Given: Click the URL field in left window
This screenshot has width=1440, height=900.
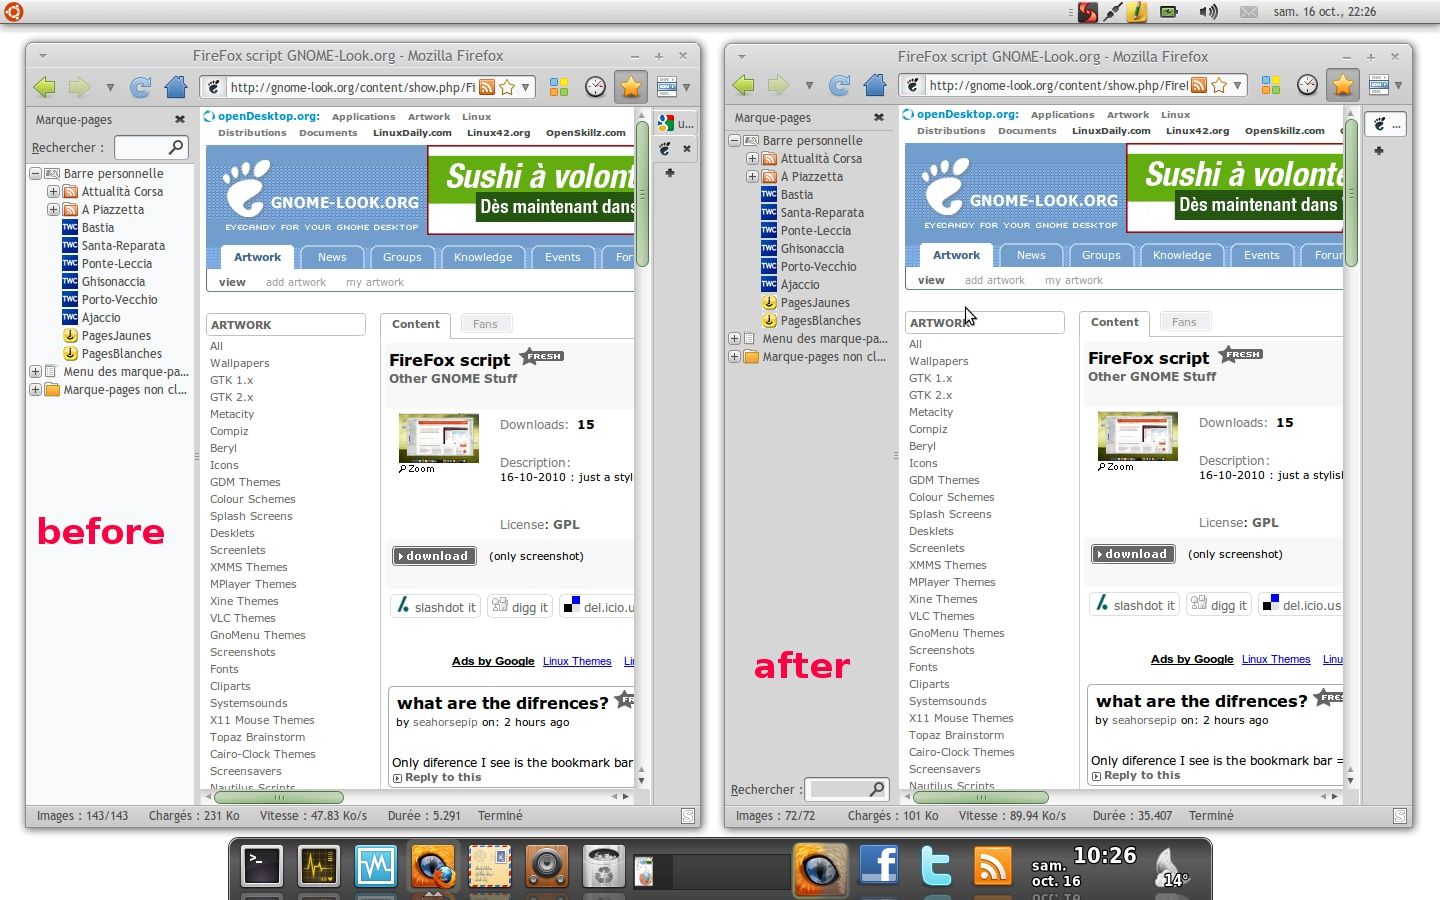Looking at the screenshot, I should [353, 87].
